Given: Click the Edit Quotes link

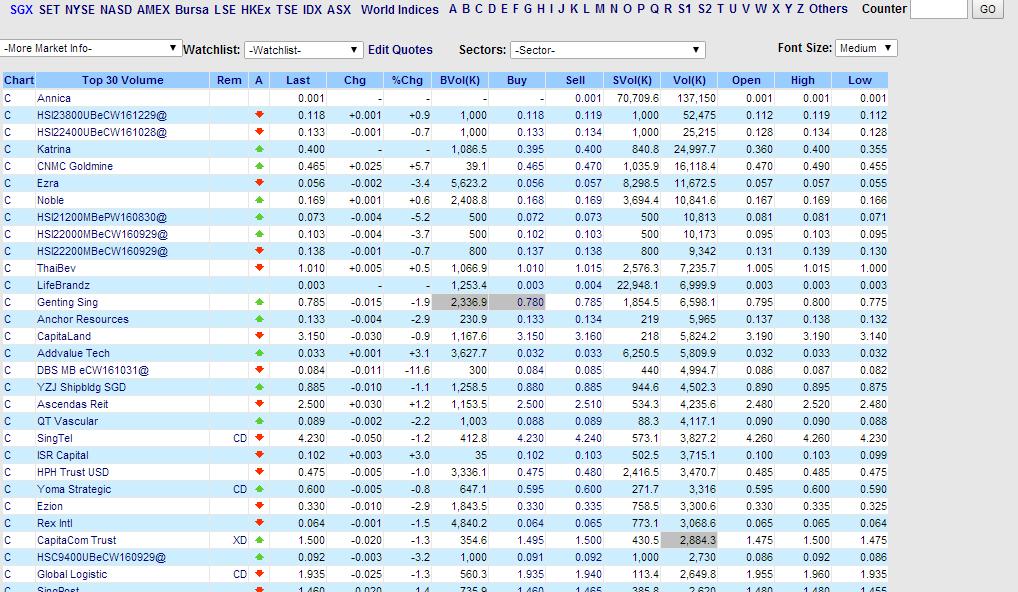Looking at the screenshot, I should point(400,50).
